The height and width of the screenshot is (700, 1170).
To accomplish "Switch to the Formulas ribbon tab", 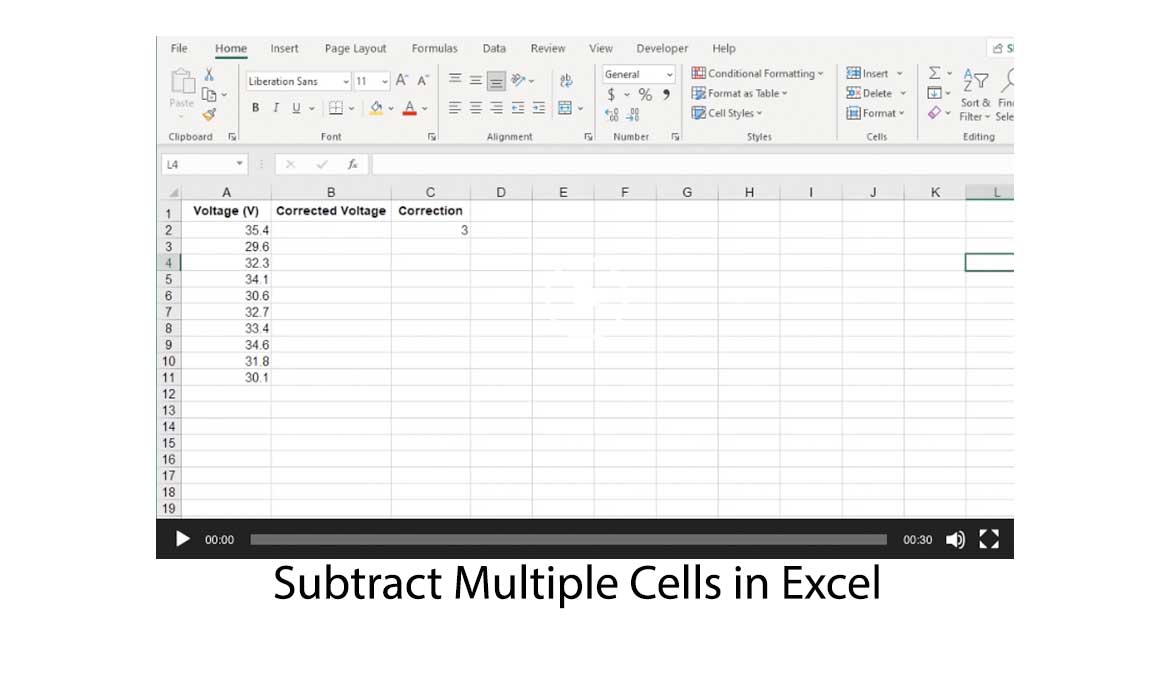I will coord(434,48).
